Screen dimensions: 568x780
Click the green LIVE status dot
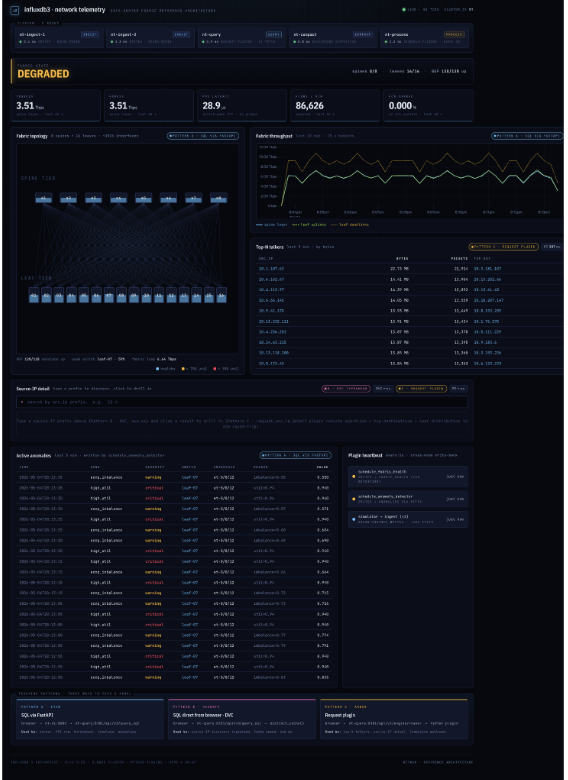point(404,9)
